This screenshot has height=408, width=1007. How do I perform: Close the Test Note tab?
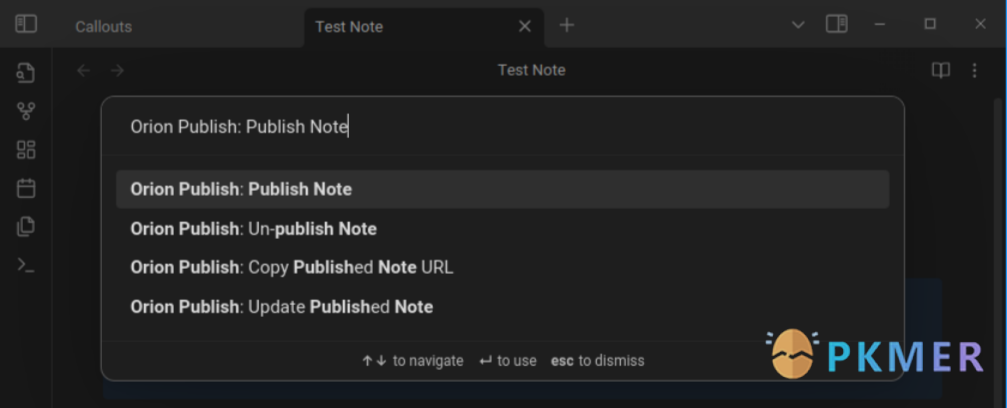click(525, 26)
